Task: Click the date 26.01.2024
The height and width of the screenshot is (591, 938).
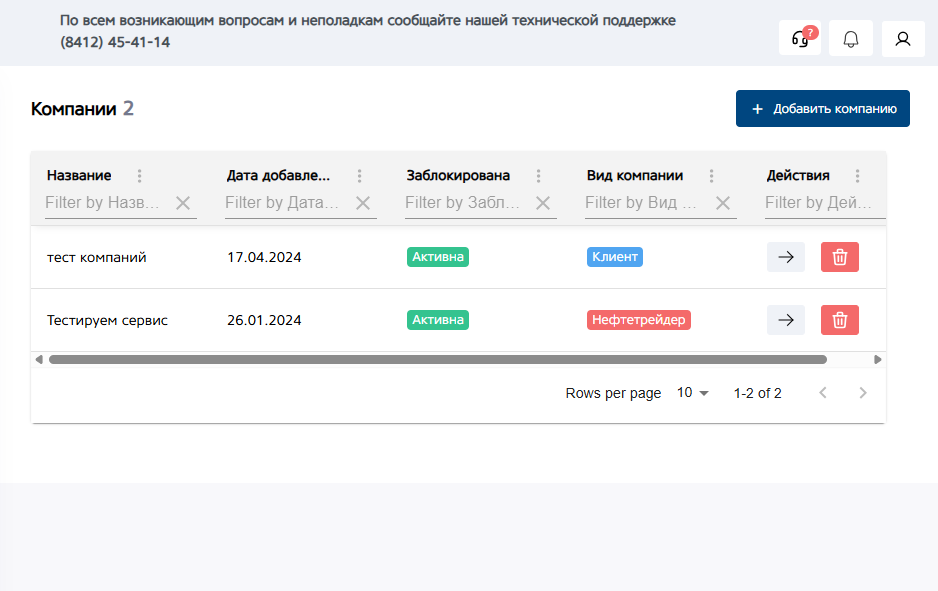Action: click(264, 320)
